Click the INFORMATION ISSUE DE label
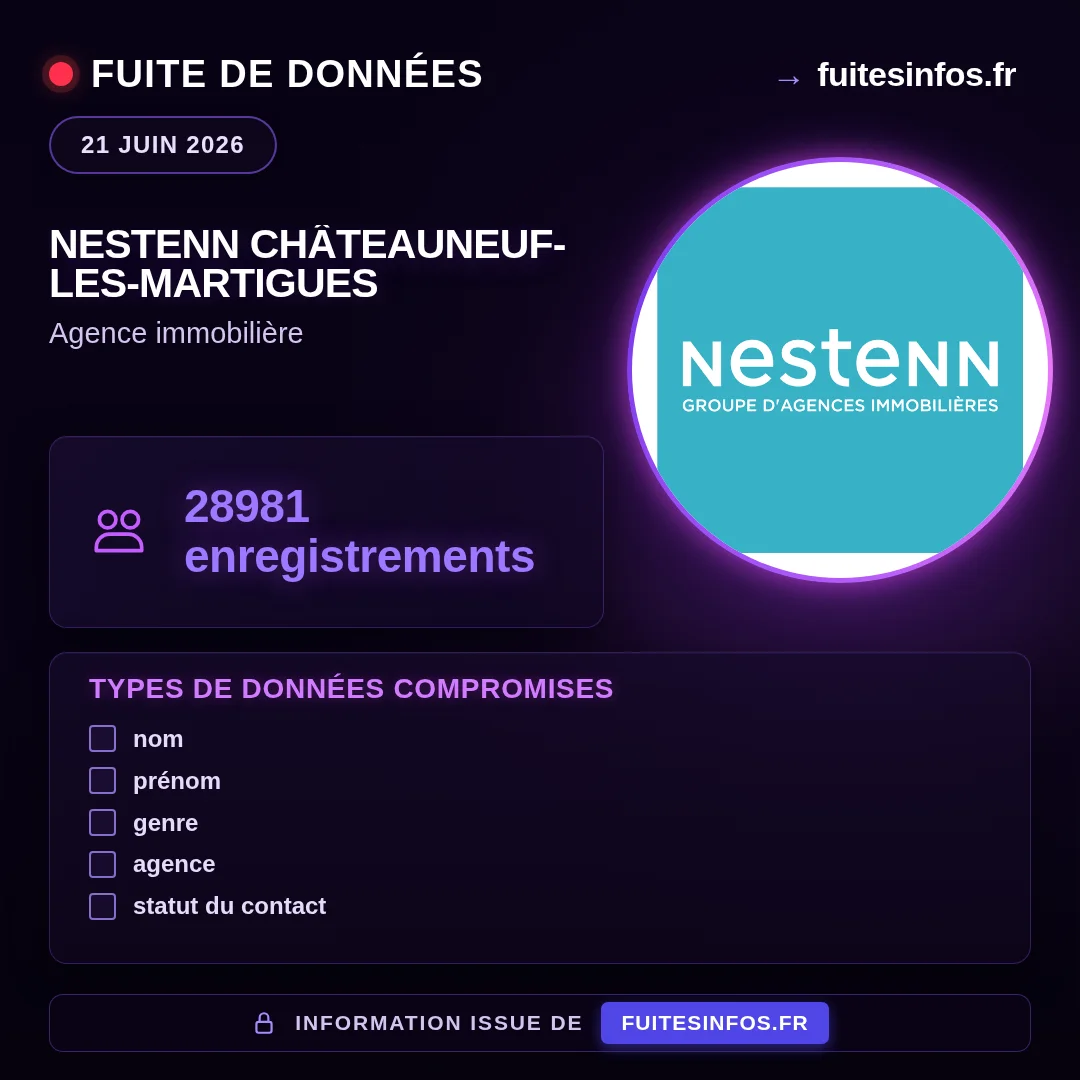The image size is (1080, 1080). pos(439,1023)
